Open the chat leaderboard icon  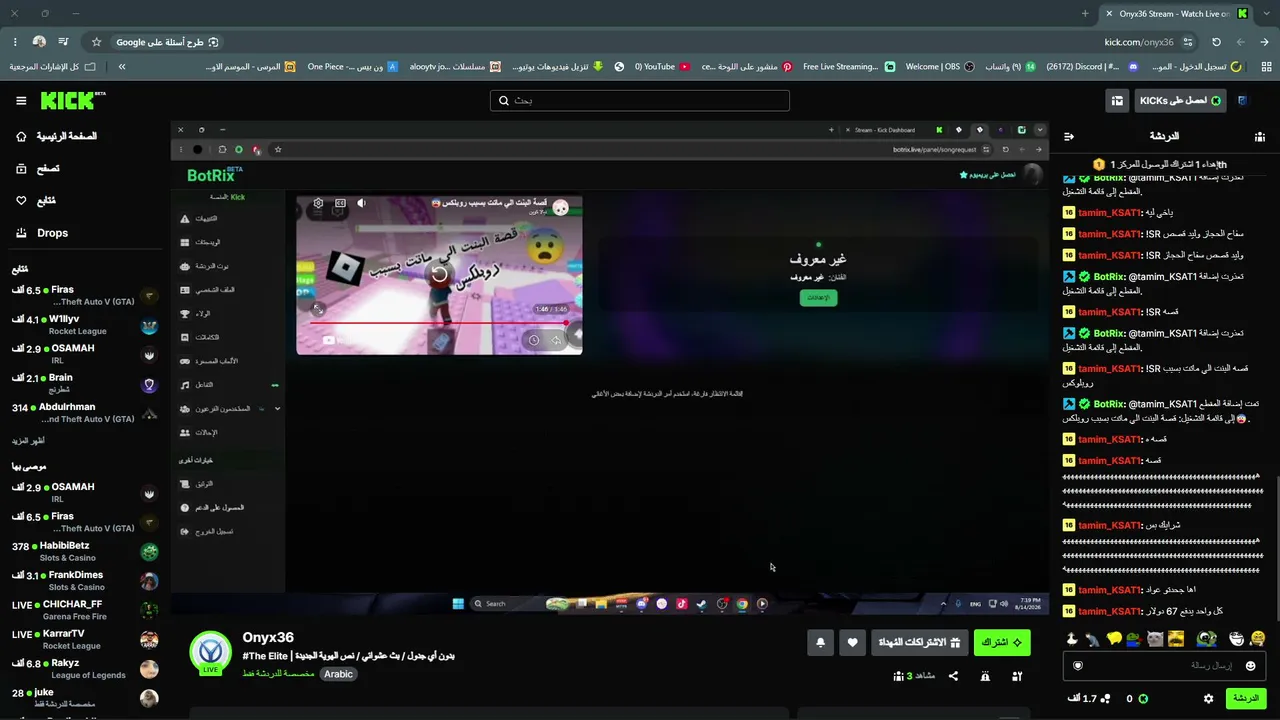[x=1259, y=136]
